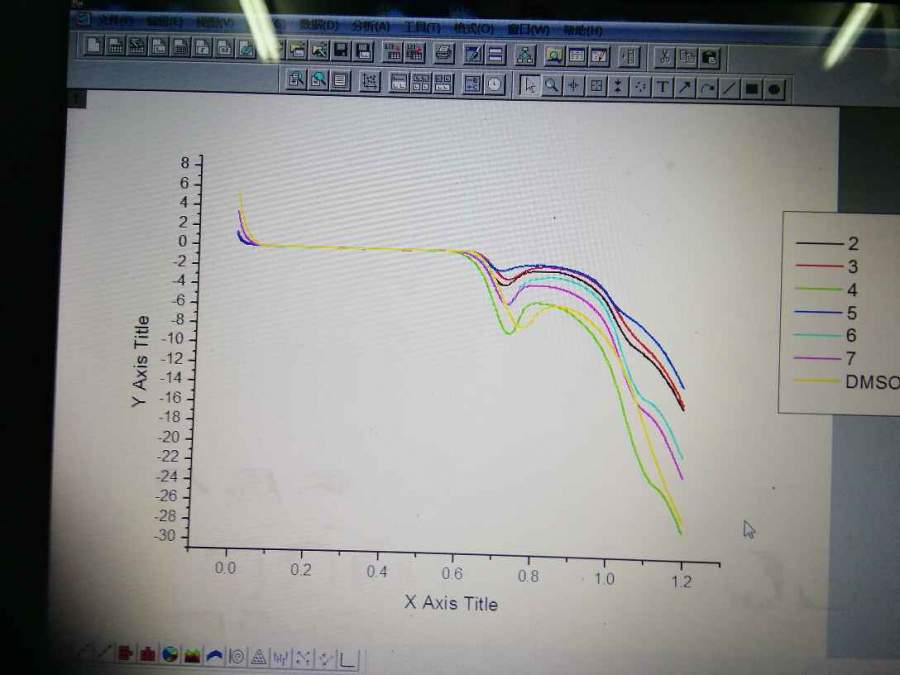Click the layer 1 icon at graph corner
This screenshot has height=675, width=900.
tap(77, 98)
